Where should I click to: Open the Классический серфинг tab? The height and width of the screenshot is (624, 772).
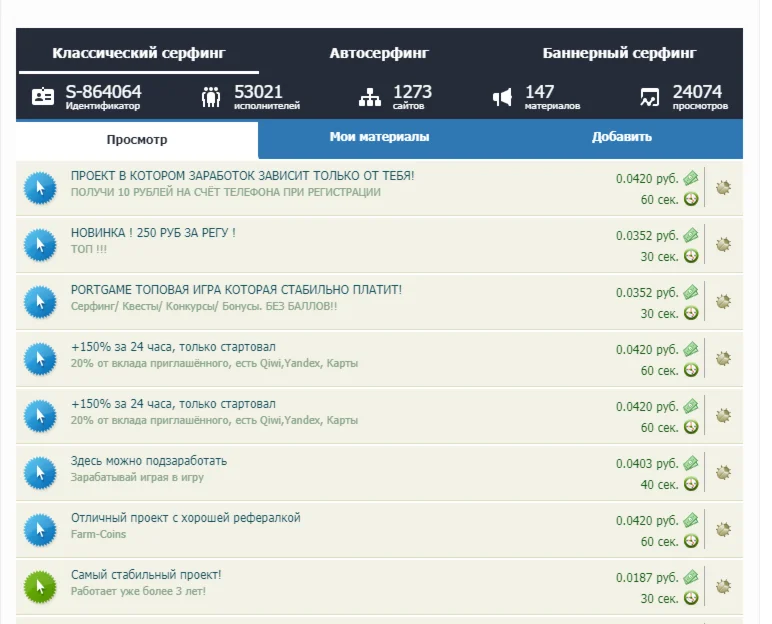point(139,53)
